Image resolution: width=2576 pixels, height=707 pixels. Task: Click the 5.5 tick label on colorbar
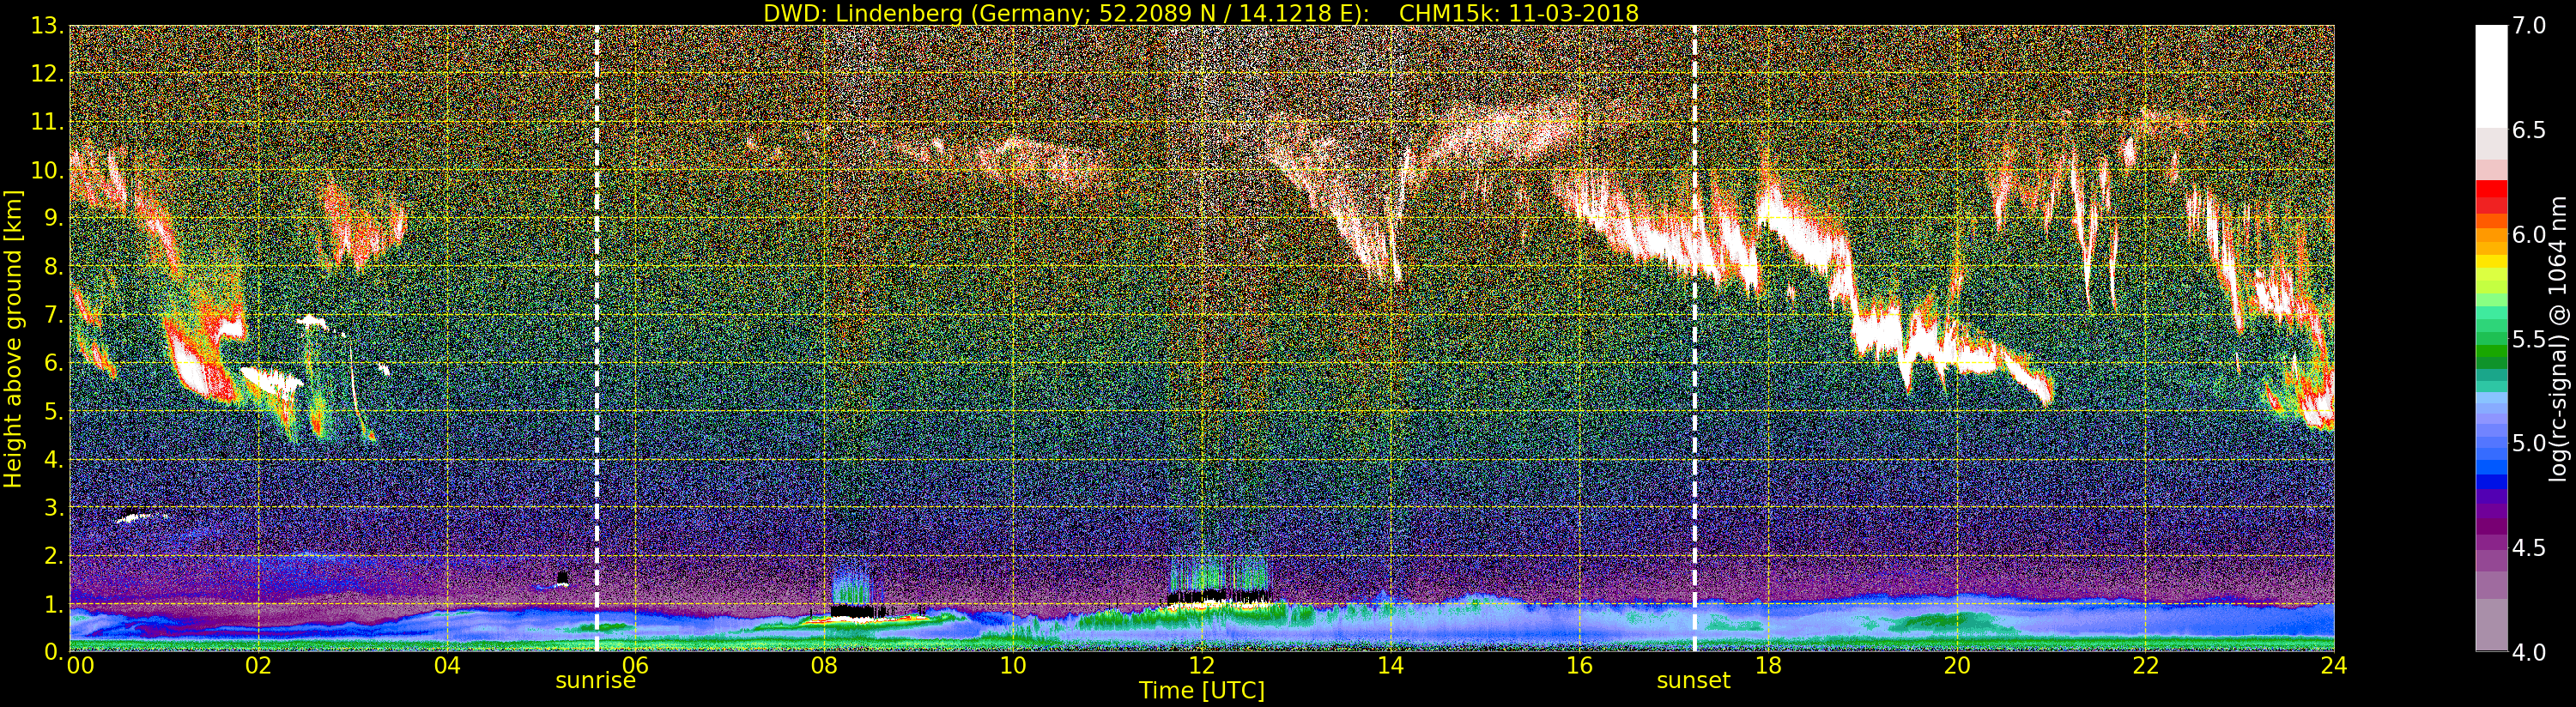pos(2530,339)
